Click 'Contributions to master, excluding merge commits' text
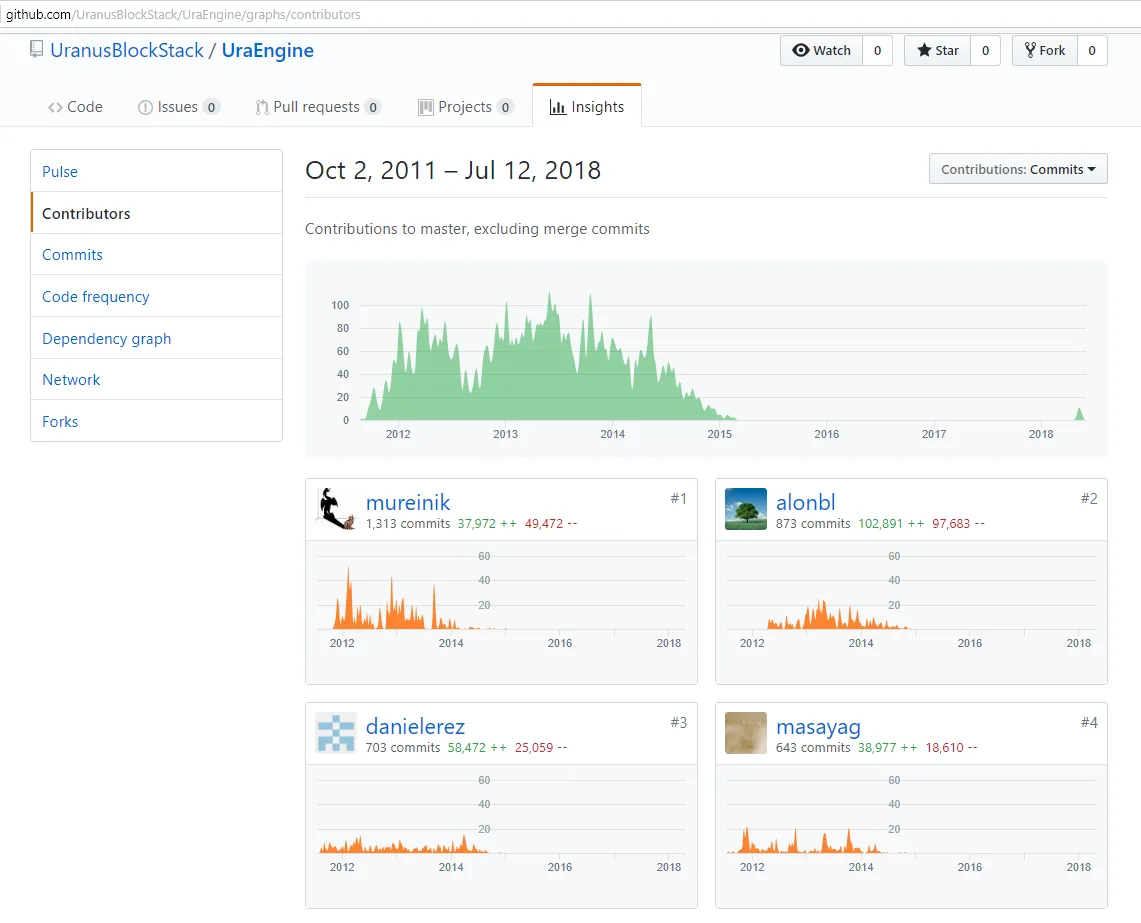The width and height of the screenshot is (1141, 923). pyautogui.click(x=477, y=229)
